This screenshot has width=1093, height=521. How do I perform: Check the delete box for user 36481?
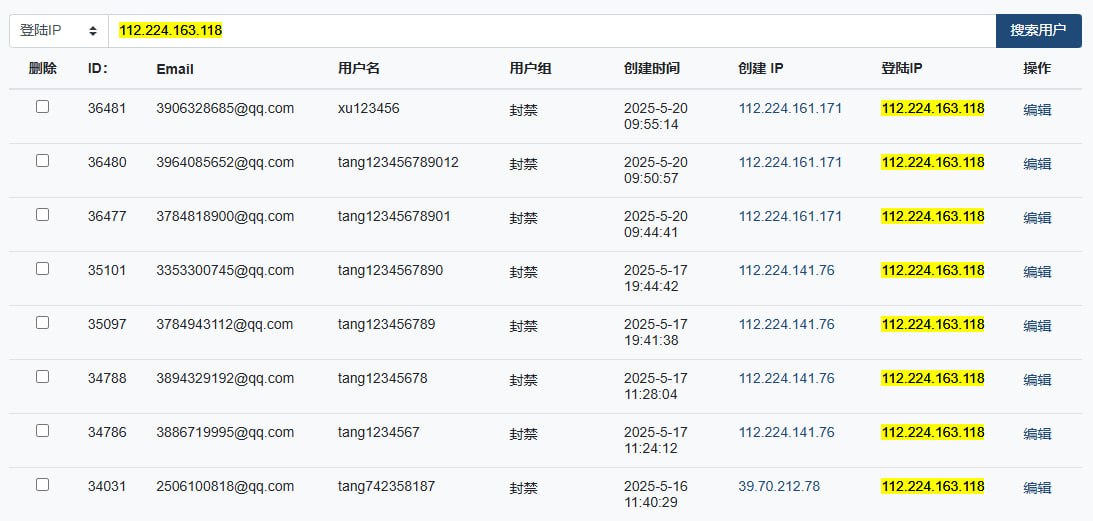pyautogui.click(x=43, y=107)
